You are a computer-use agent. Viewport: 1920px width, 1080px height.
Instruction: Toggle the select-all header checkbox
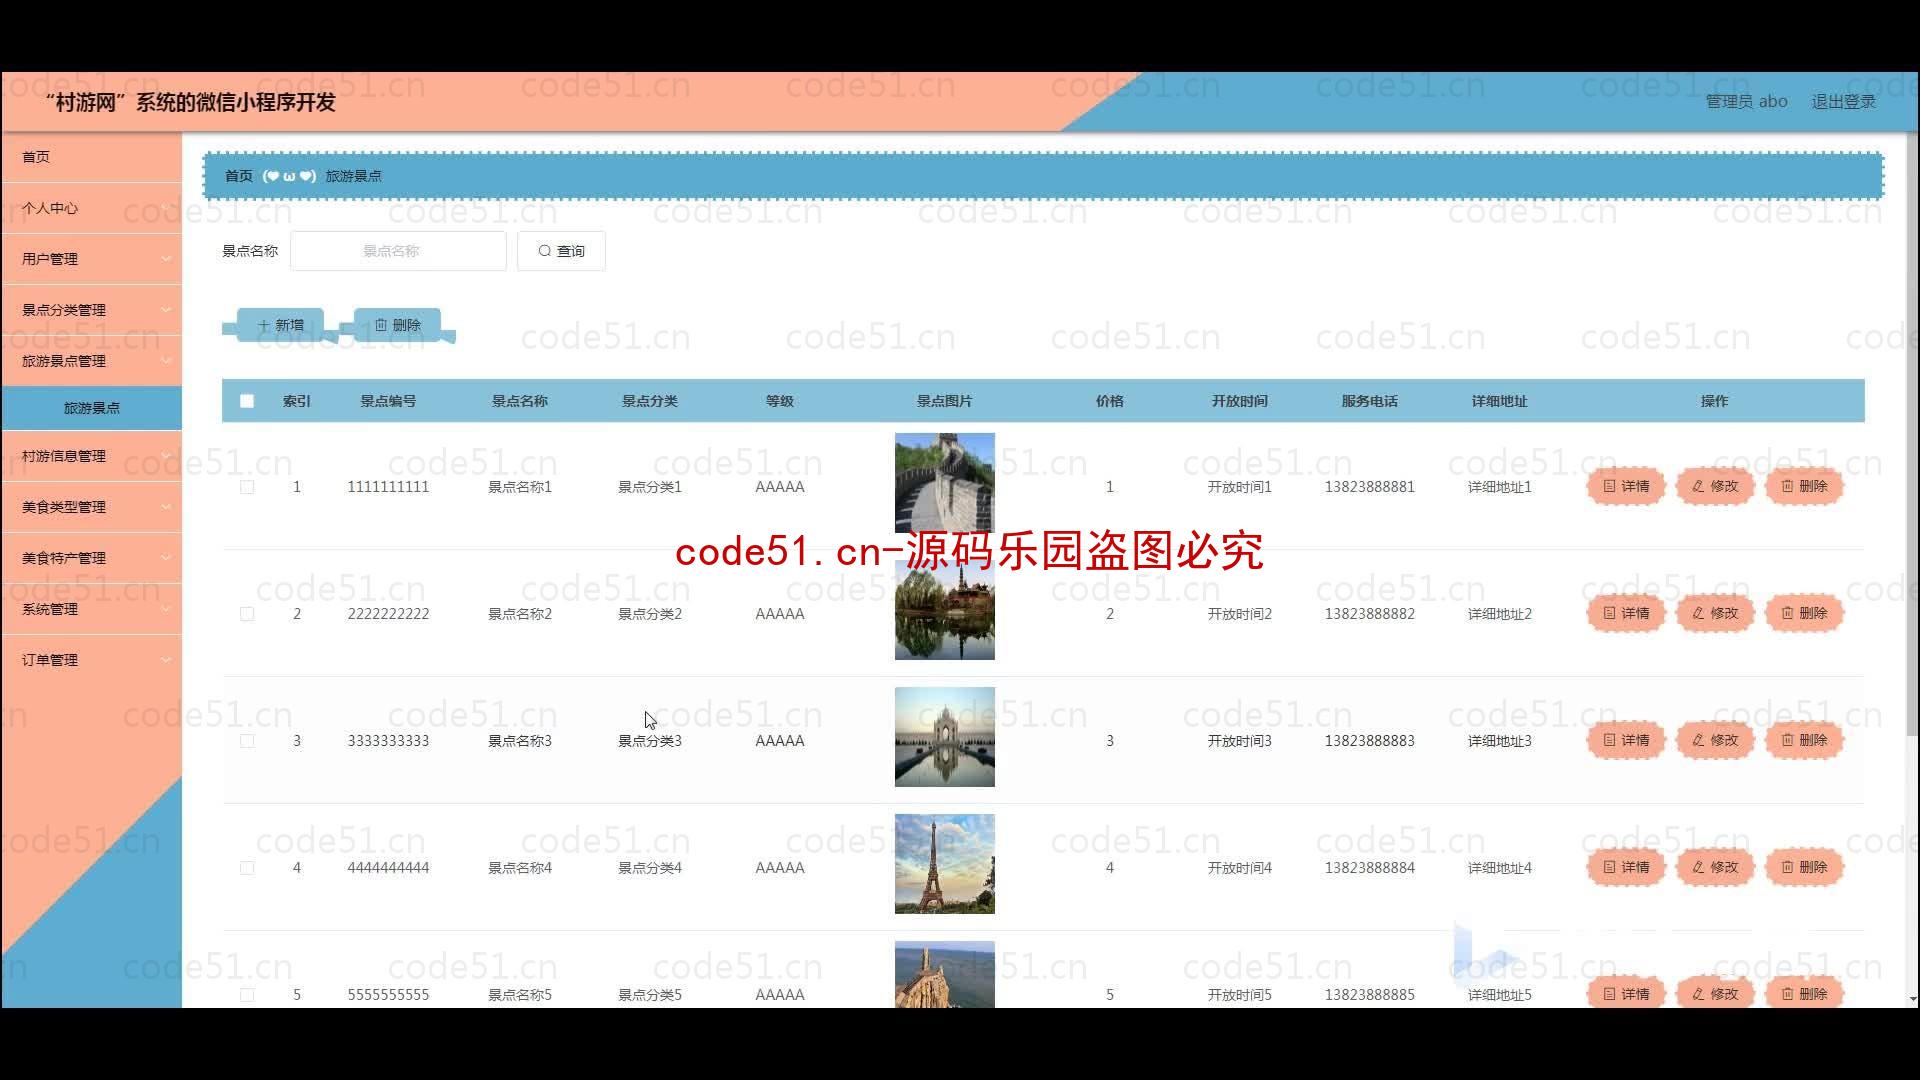(248, 401)
